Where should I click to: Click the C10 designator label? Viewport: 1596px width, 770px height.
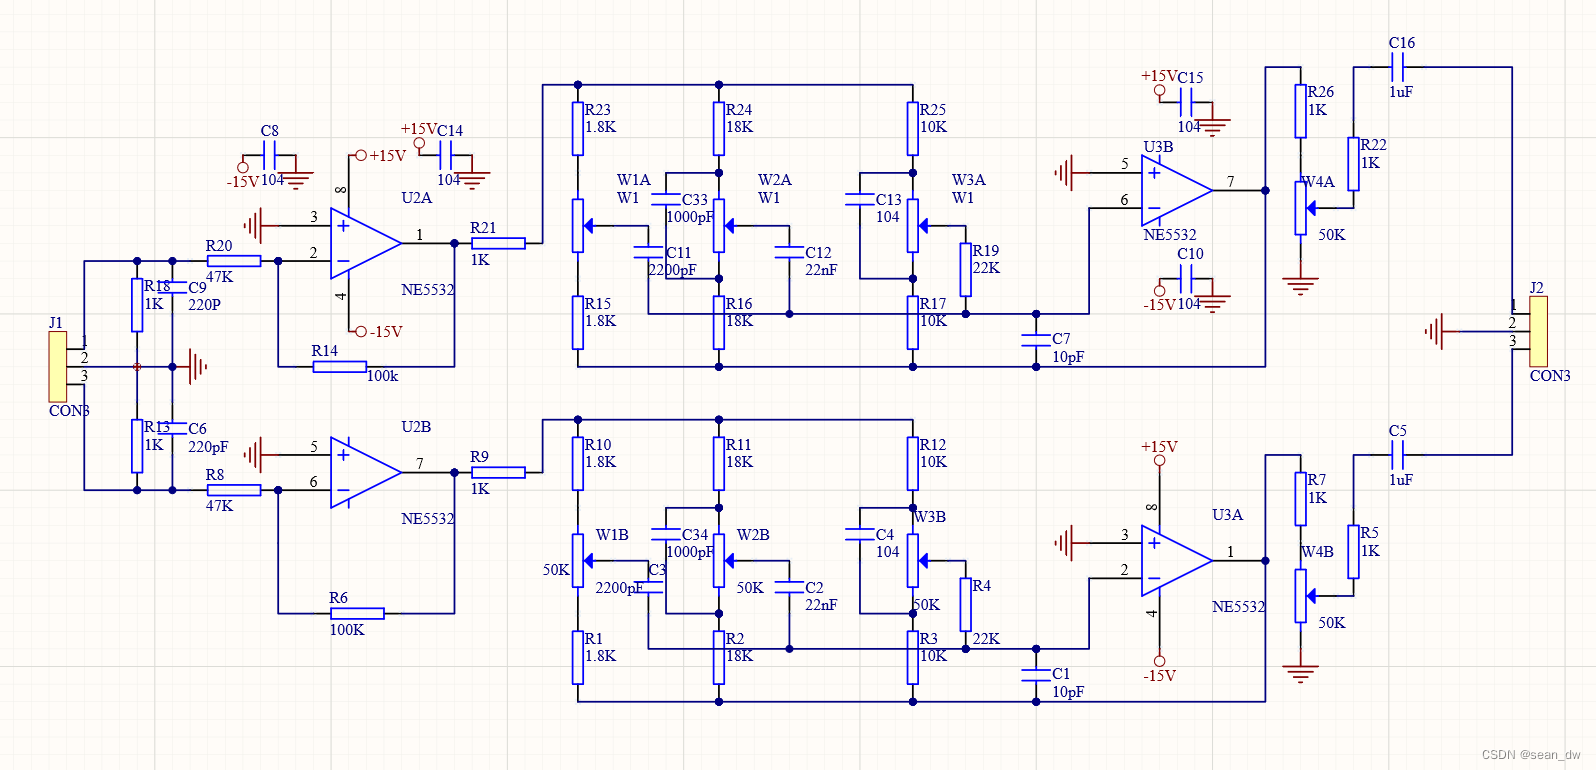1191,254
